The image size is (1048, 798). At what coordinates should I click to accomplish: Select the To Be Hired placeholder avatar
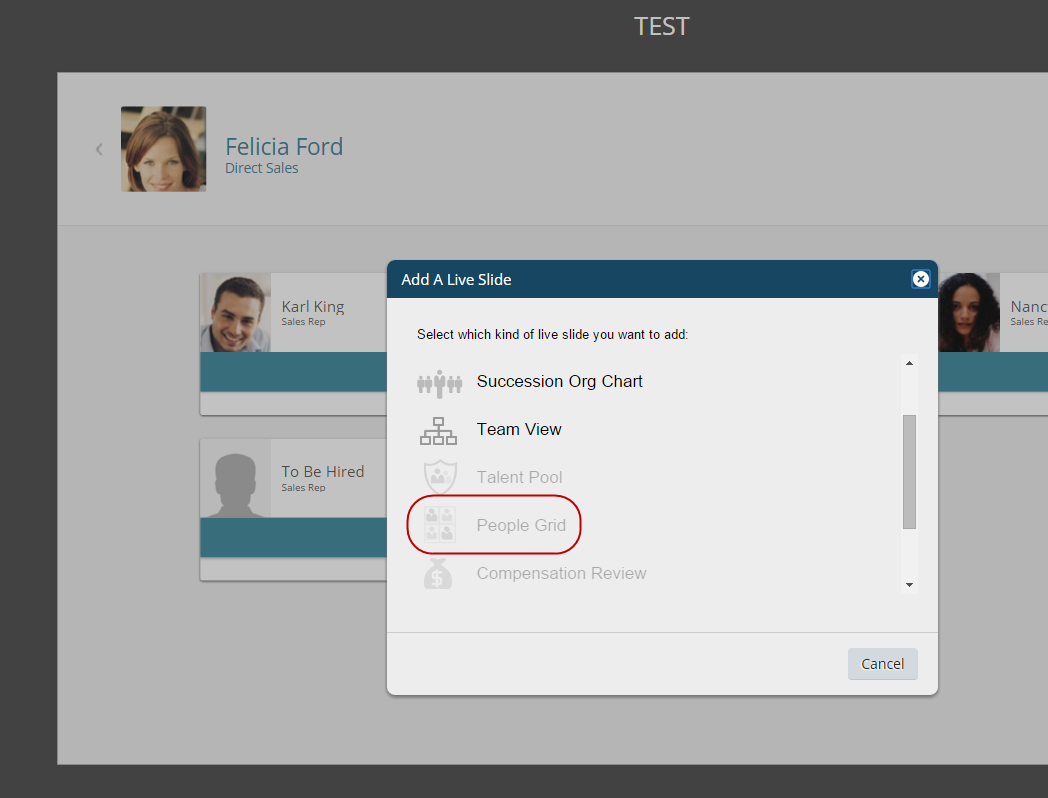(x=236, y=478)
